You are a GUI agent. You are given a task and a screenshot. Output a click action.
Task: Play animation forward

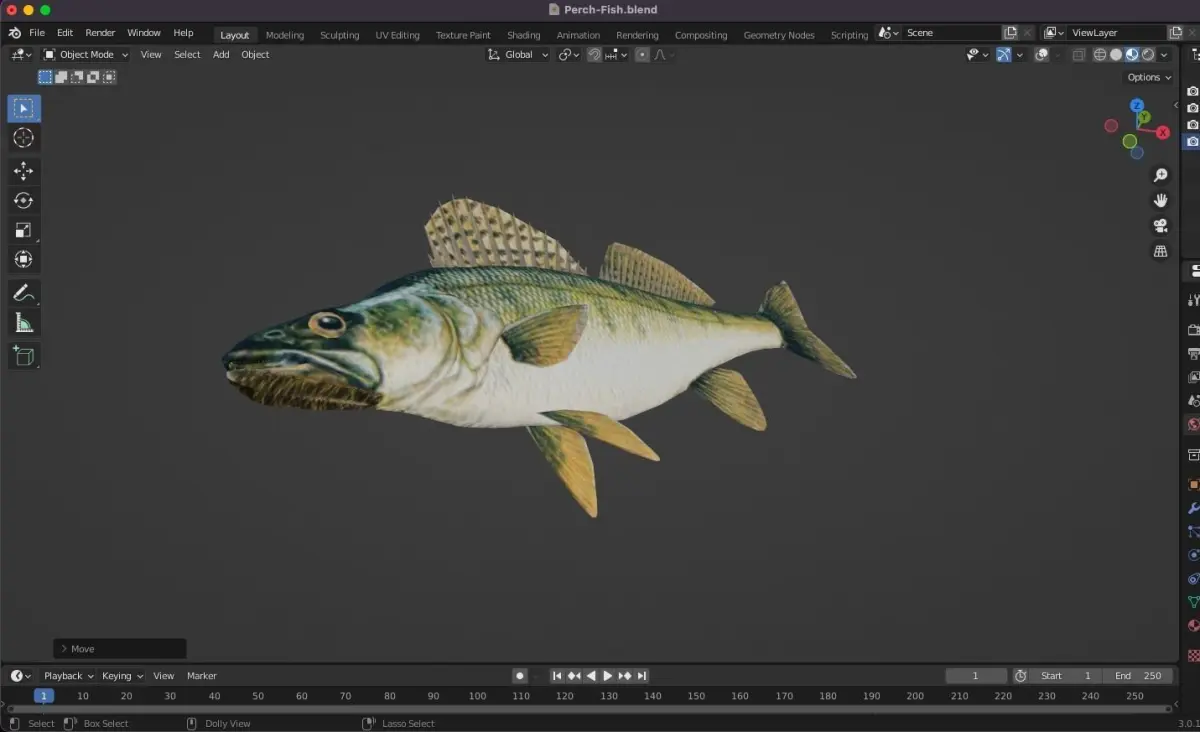(607, 676)
